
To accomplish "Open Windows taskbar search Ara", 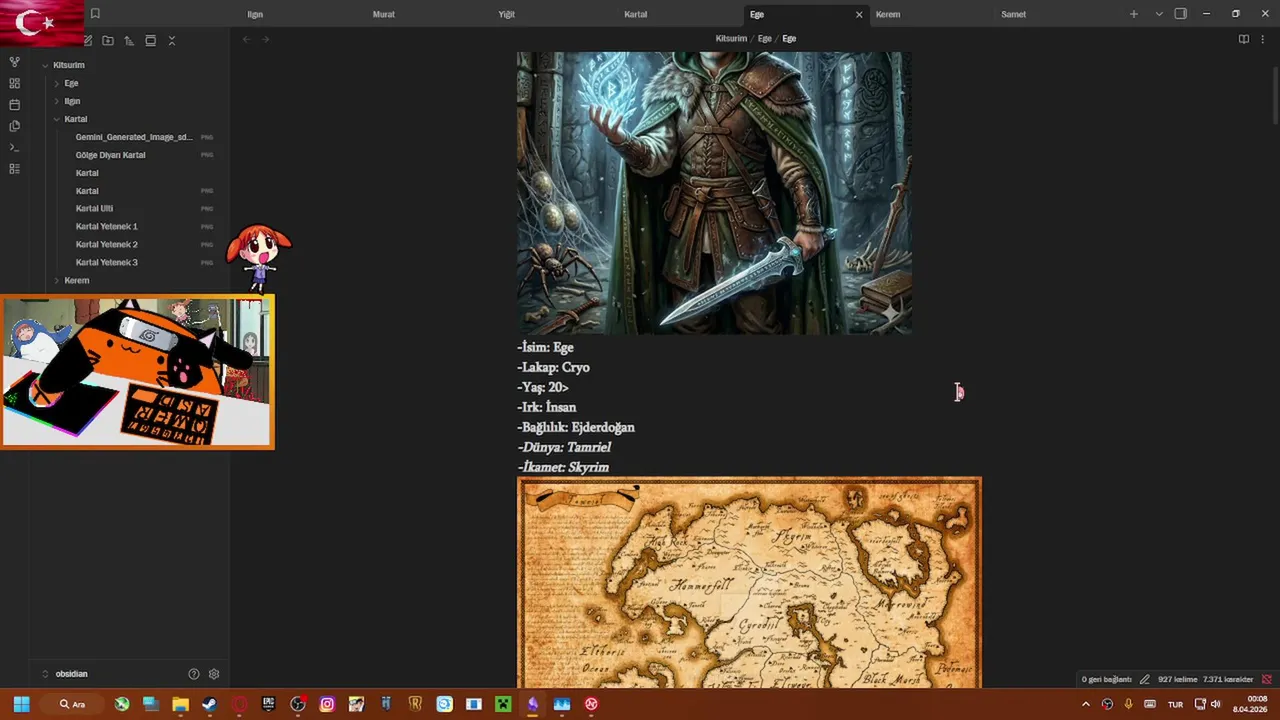I will pos(72,704).
